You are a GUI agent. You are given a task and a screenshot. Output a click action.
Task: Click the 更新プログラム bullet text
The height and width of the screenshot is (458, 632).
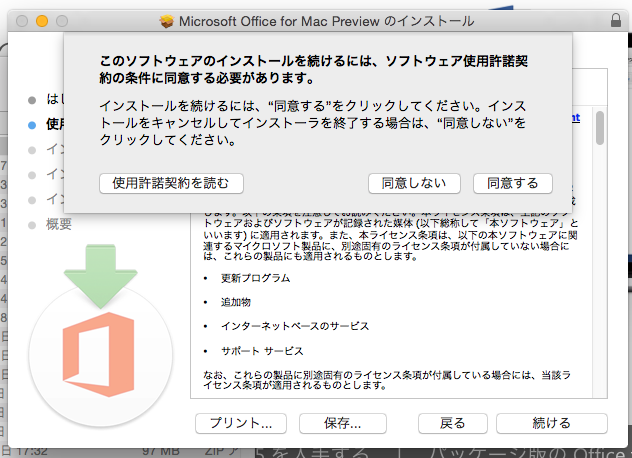click(256, 278)
